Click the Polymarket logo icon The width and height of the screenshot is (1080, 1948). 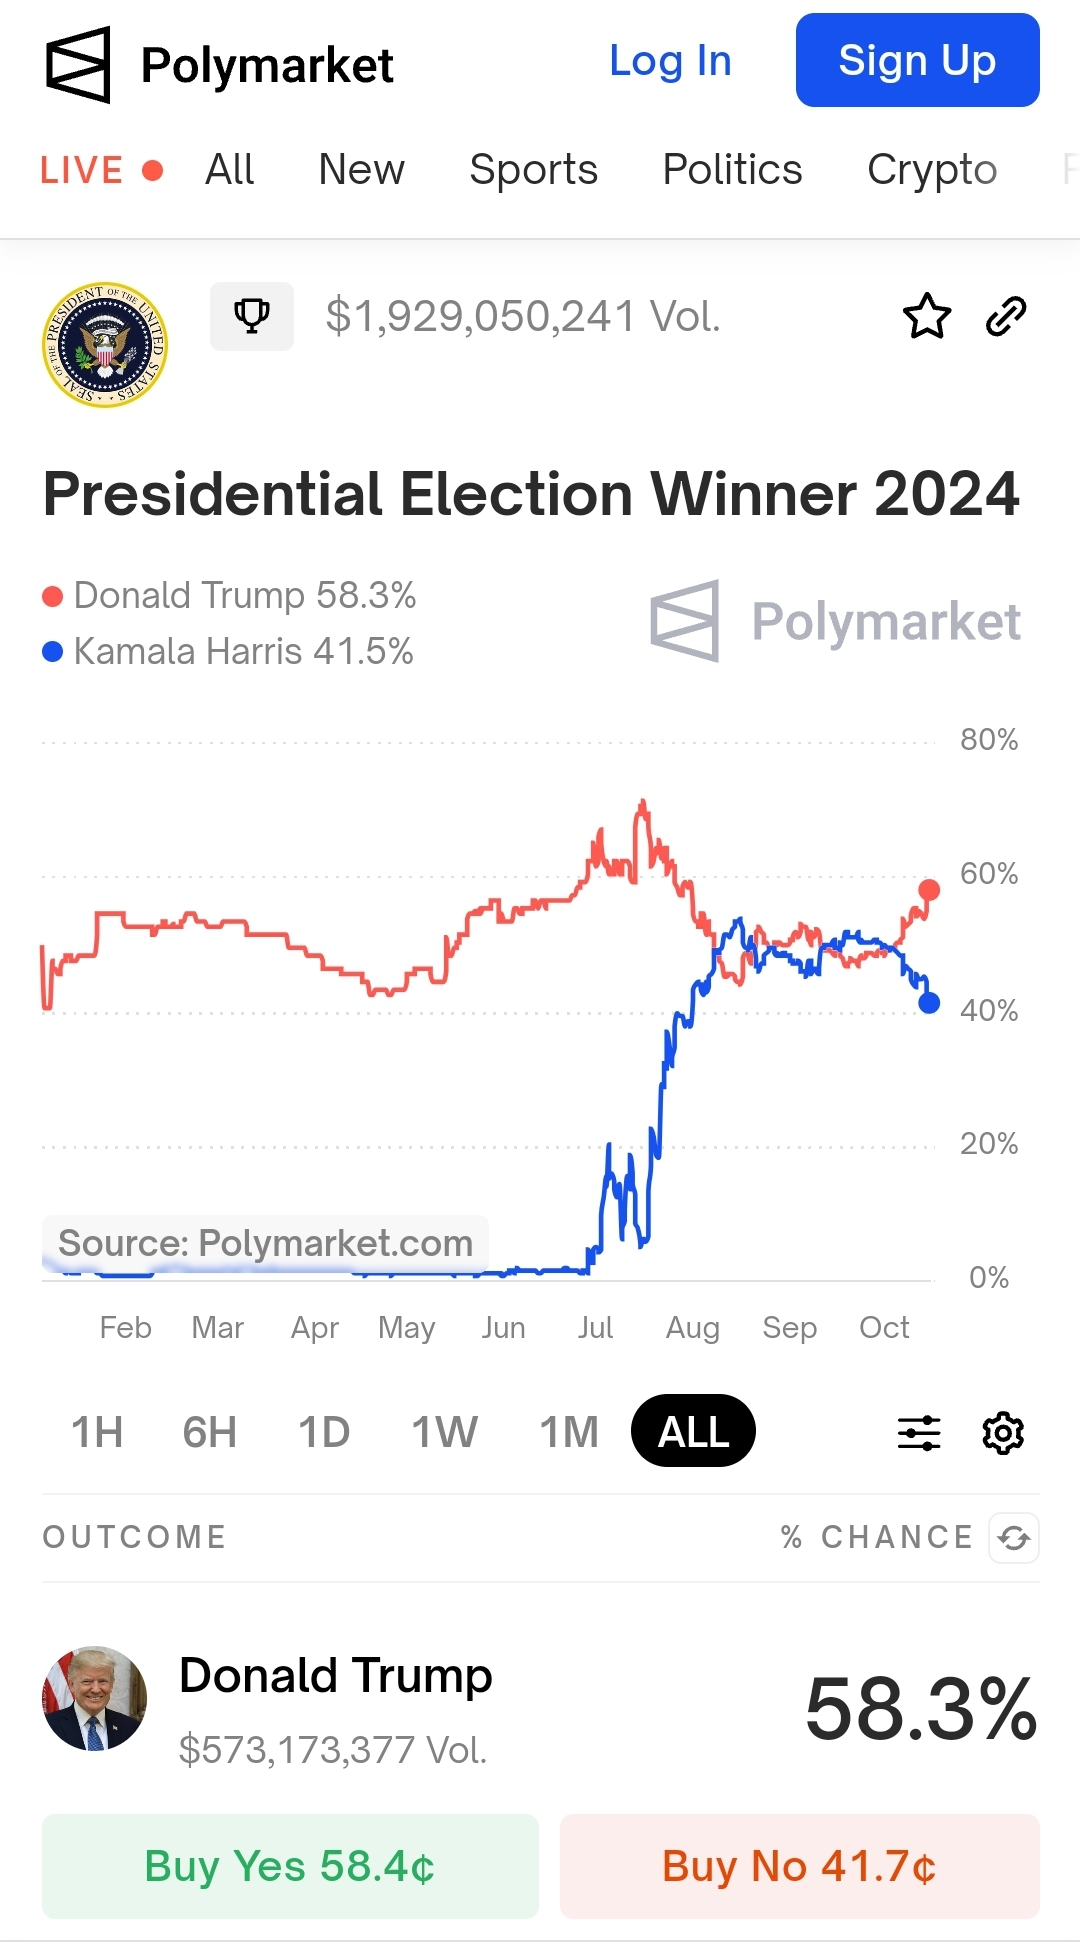pos(78,65)
